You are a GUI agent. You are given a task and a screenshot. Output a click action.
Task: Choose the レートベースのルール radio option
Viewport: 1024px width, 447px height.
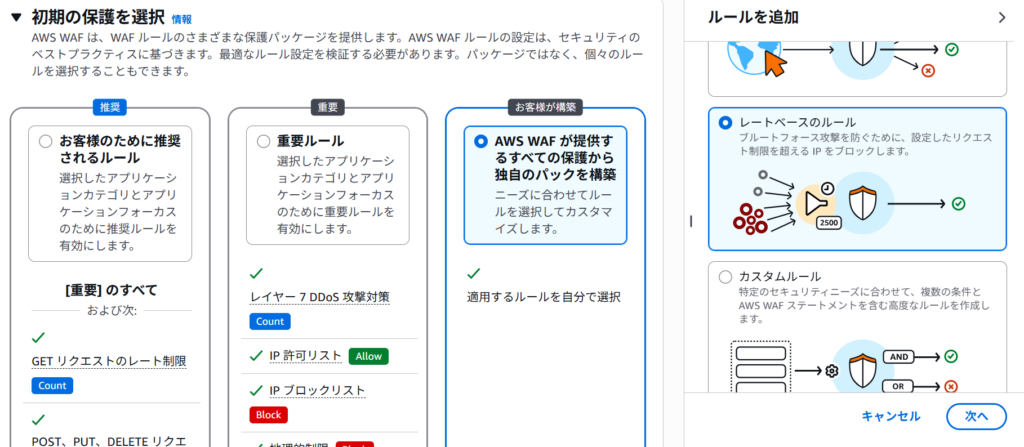(x=725, y=123)
